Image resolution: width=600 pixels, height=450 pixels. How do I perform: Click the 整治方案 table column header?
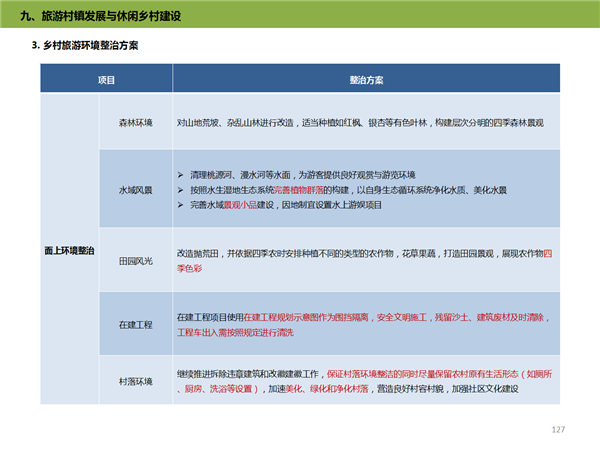[364, 79]
